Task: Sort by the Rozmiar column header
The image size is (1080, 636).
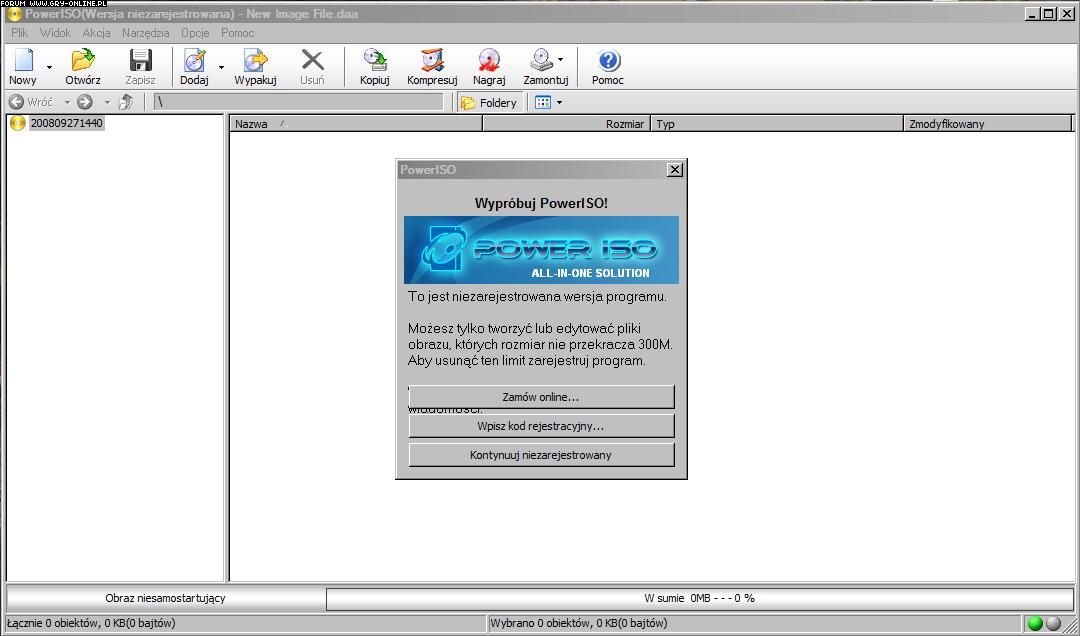Action: [x=566, y=124]
